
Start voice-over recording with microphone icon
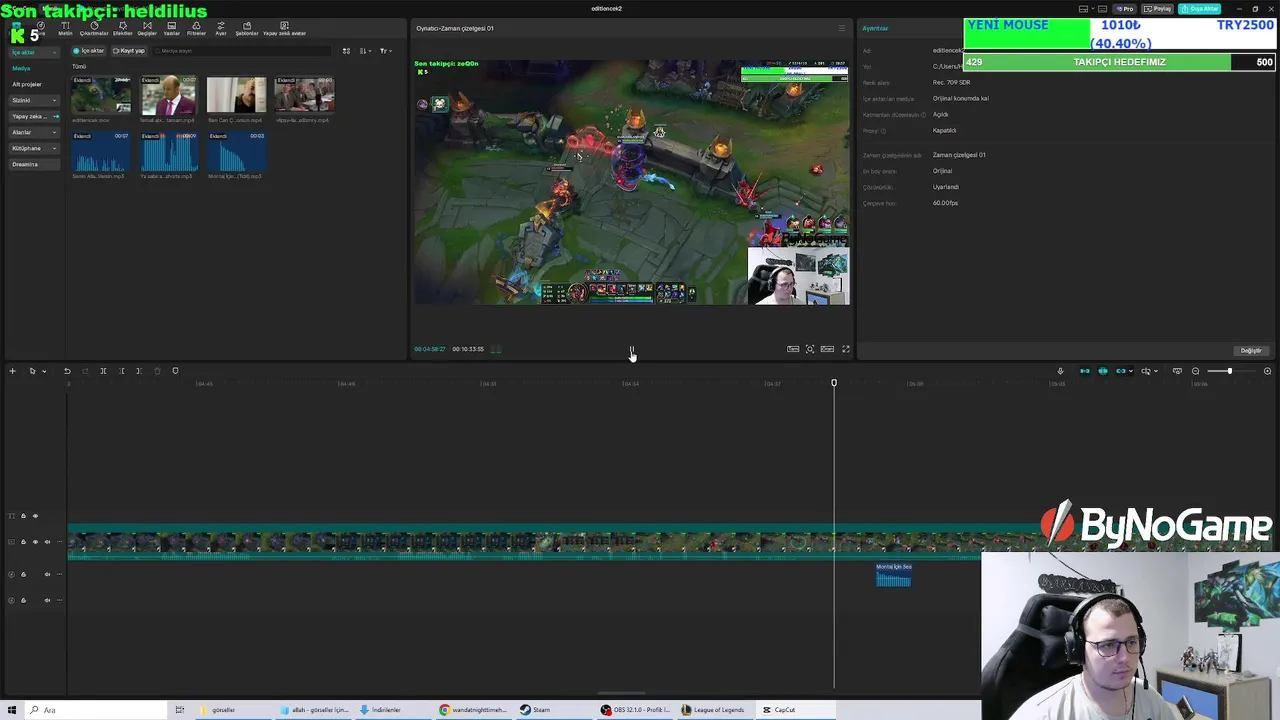pos(1060,371)
